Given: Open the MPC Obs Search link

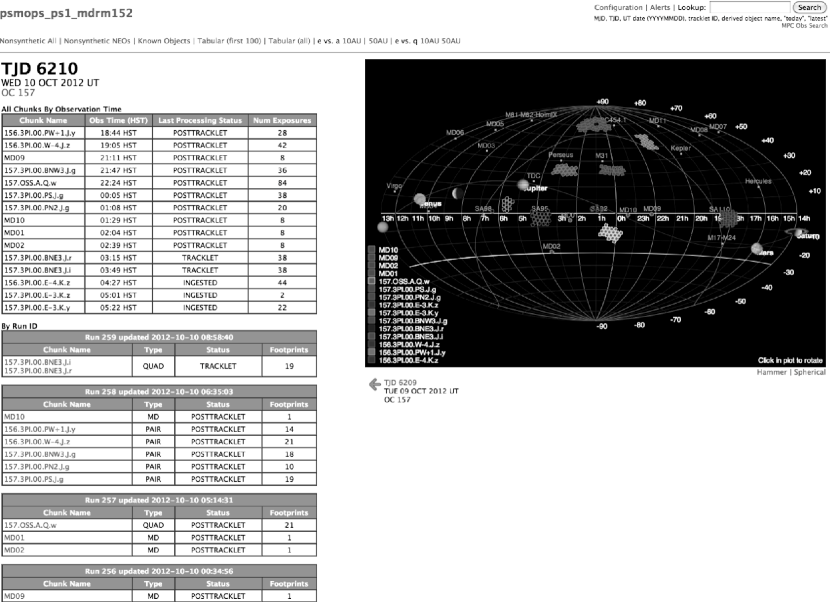Looking at the screenshot, I should pos(805,25).
